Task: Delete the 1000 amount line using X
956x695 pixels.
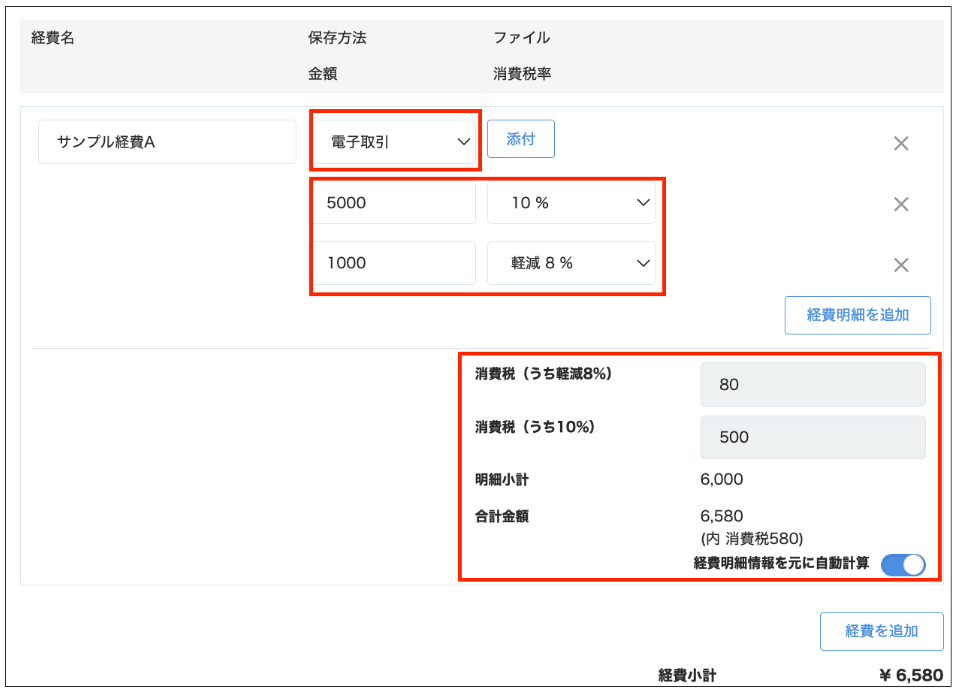Action: click(x=900, y=265)
